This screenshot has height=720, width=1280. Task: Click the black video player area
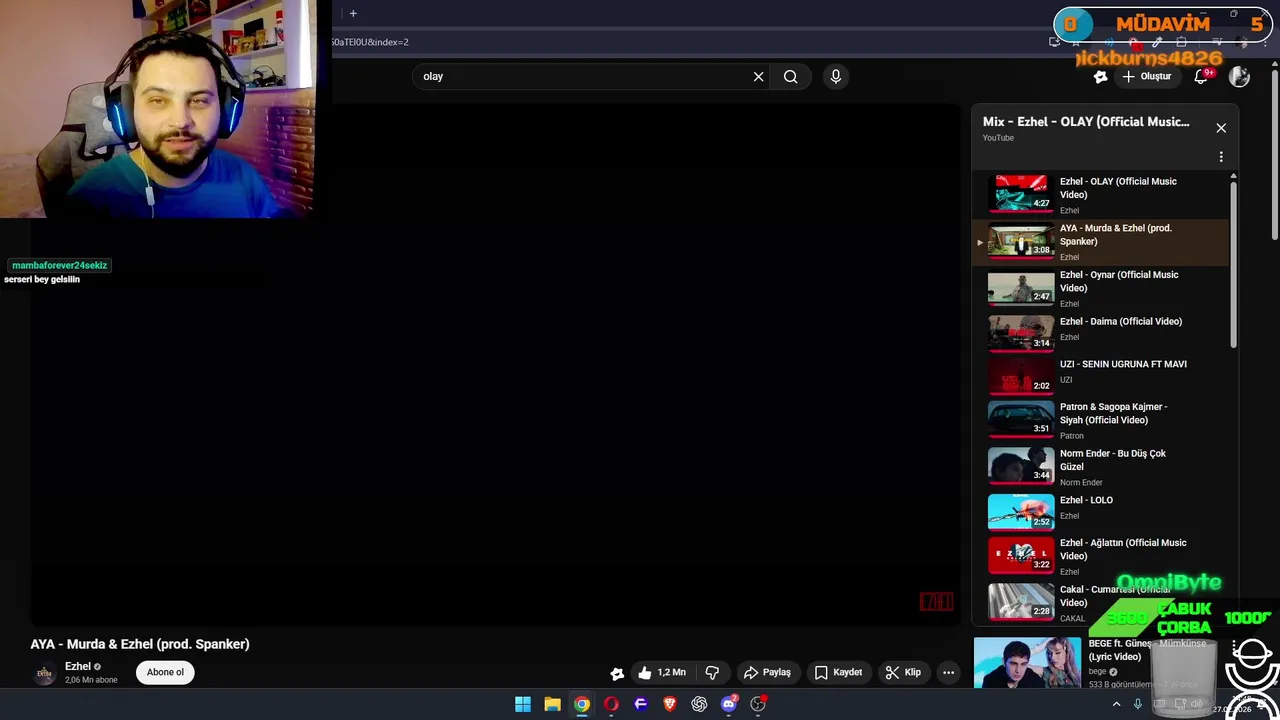(x=496, y=365)
